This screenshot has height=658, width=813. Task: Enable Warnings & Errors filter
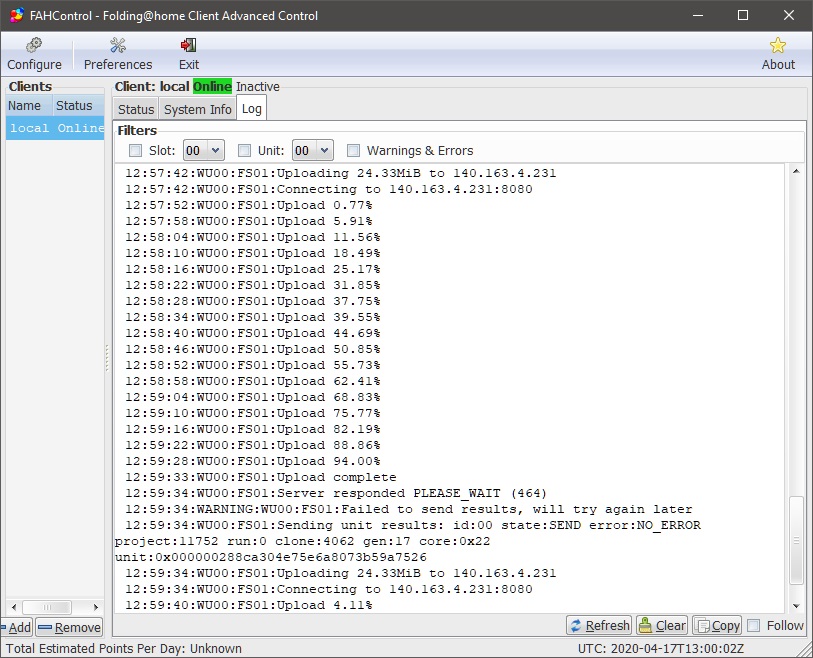[353, 150]
